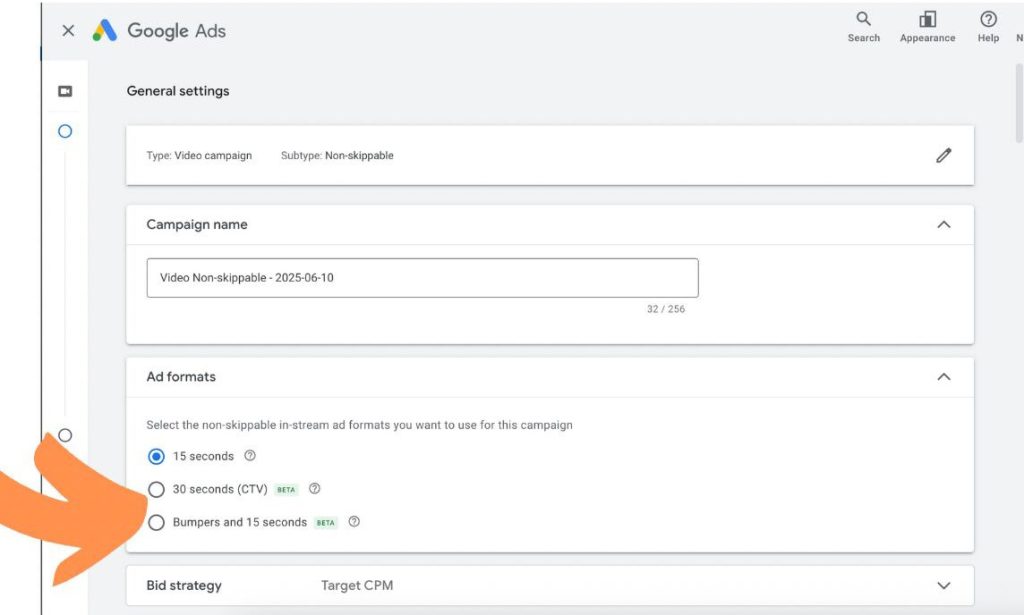1024x615 pixels.
Task: Click the second step circle in sidebar
Action: coord(65,435)
